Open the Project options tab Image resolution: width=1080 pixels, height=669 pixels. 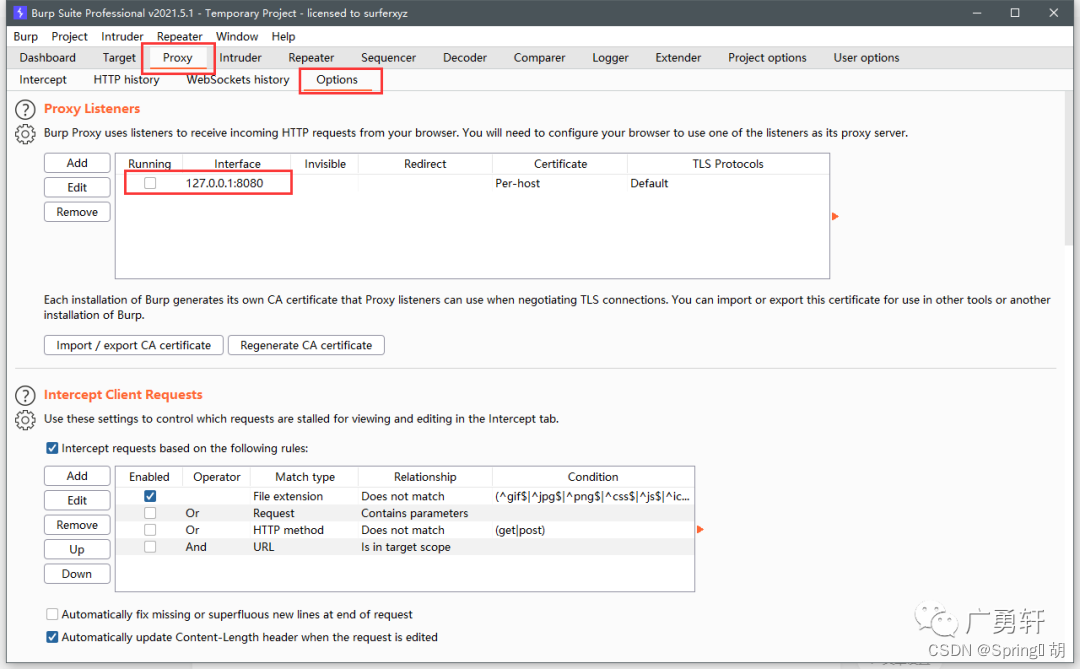(x=767, y=58)
